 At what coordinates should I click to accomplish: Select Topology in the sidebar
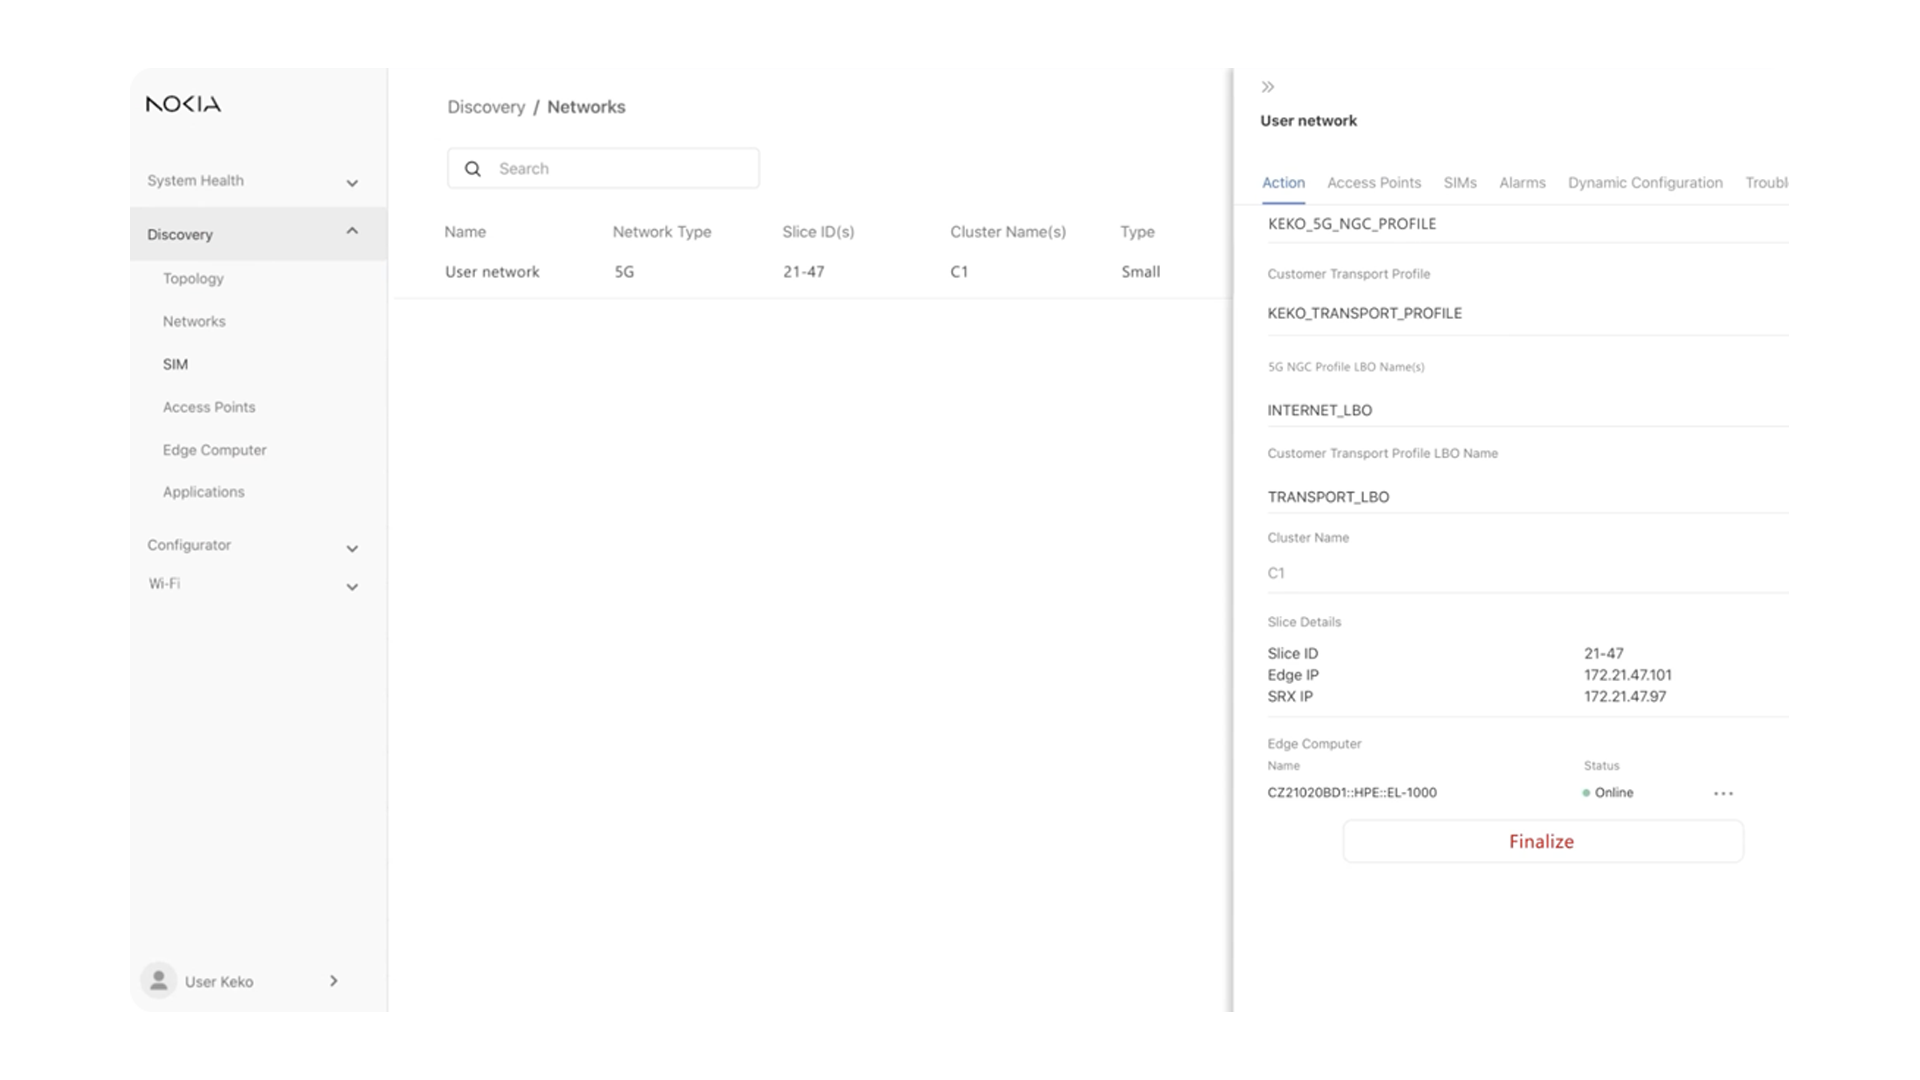(193, 279)
